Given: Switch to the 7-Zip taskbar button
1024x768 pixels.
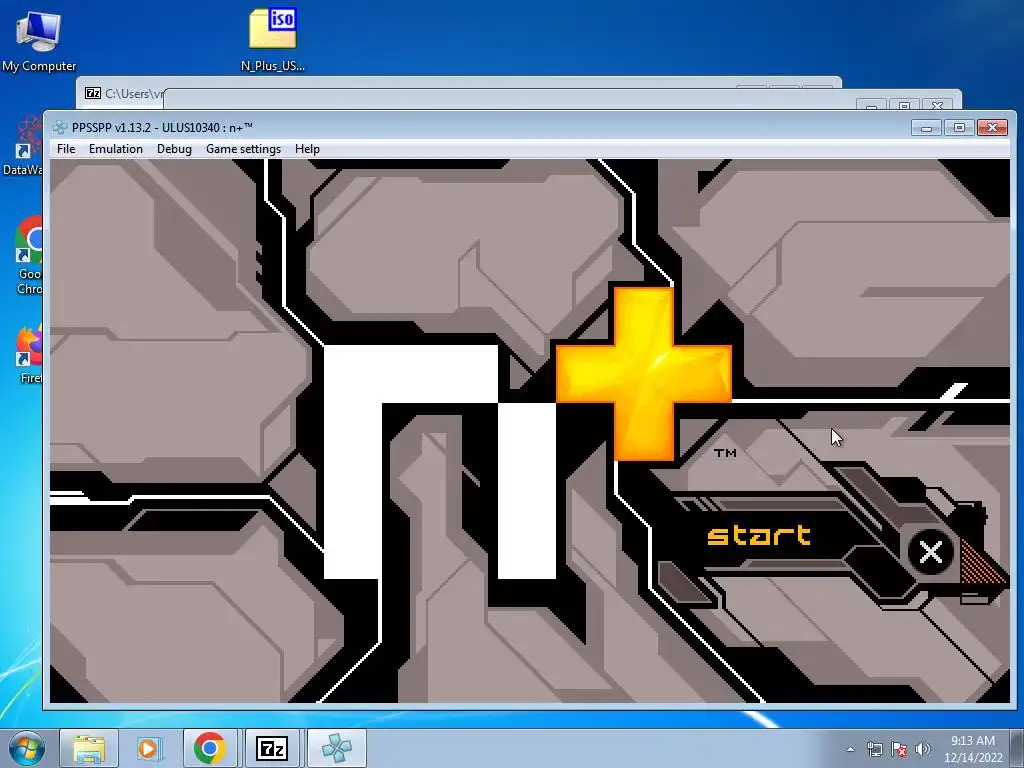Looking at the screenshot, I should 272,748.
